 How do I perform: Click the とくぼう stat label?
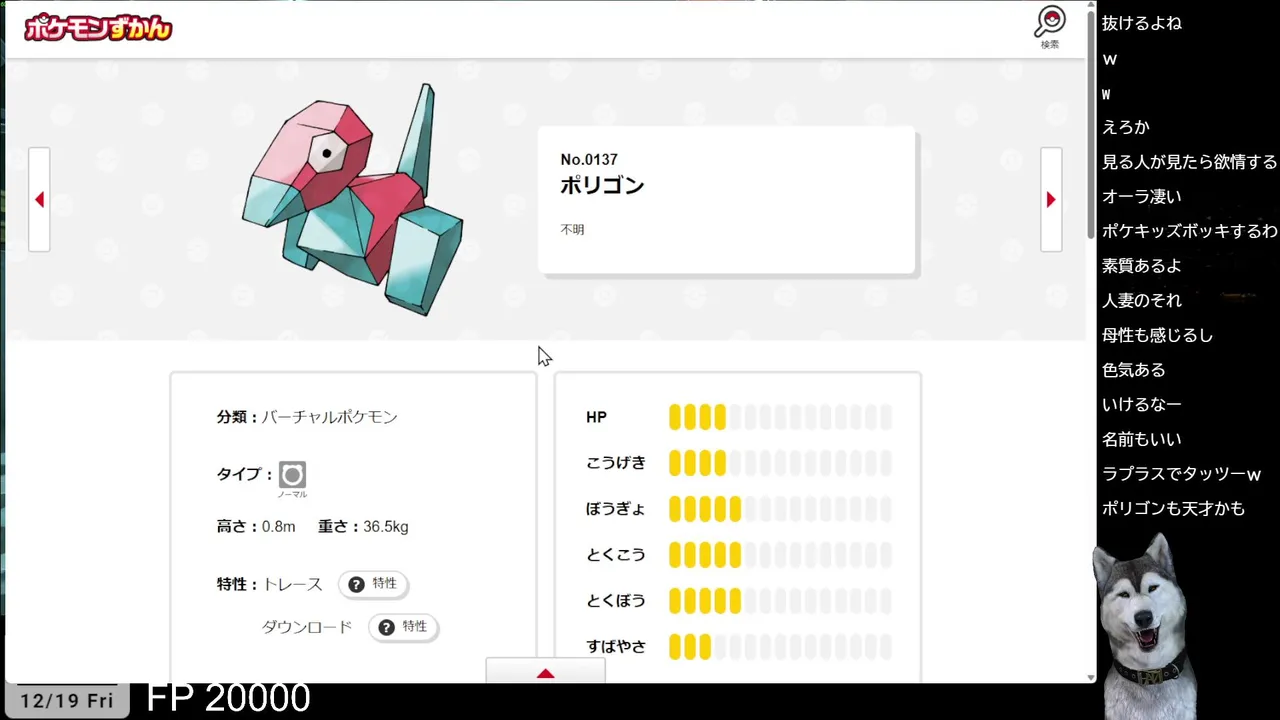[616, 601]
